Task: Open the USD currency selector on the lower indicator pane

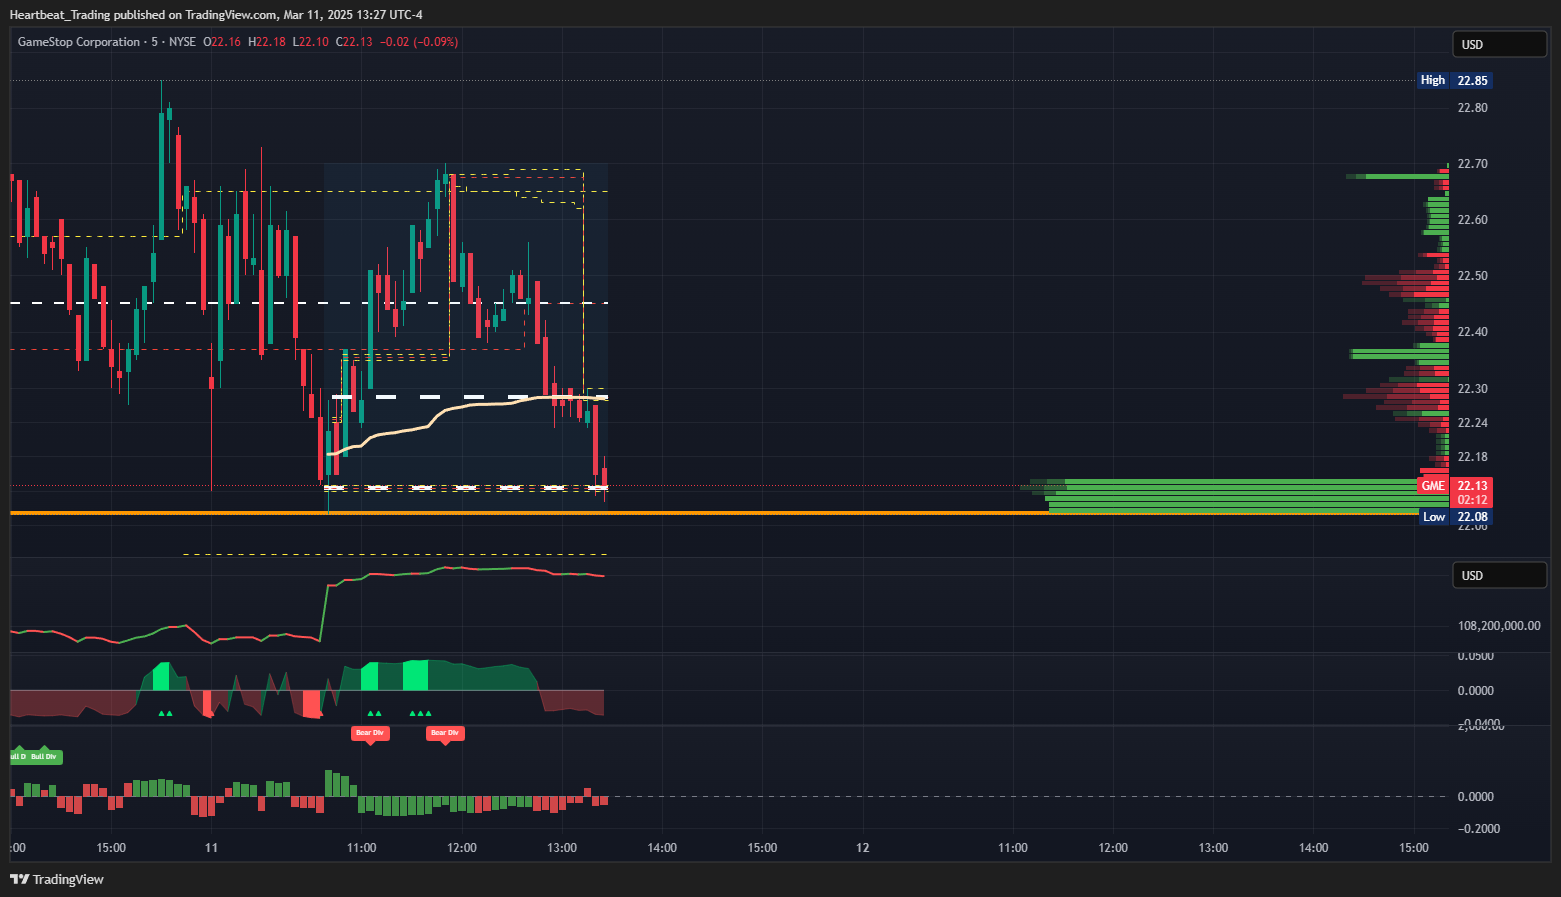Action: (1499, 575)
